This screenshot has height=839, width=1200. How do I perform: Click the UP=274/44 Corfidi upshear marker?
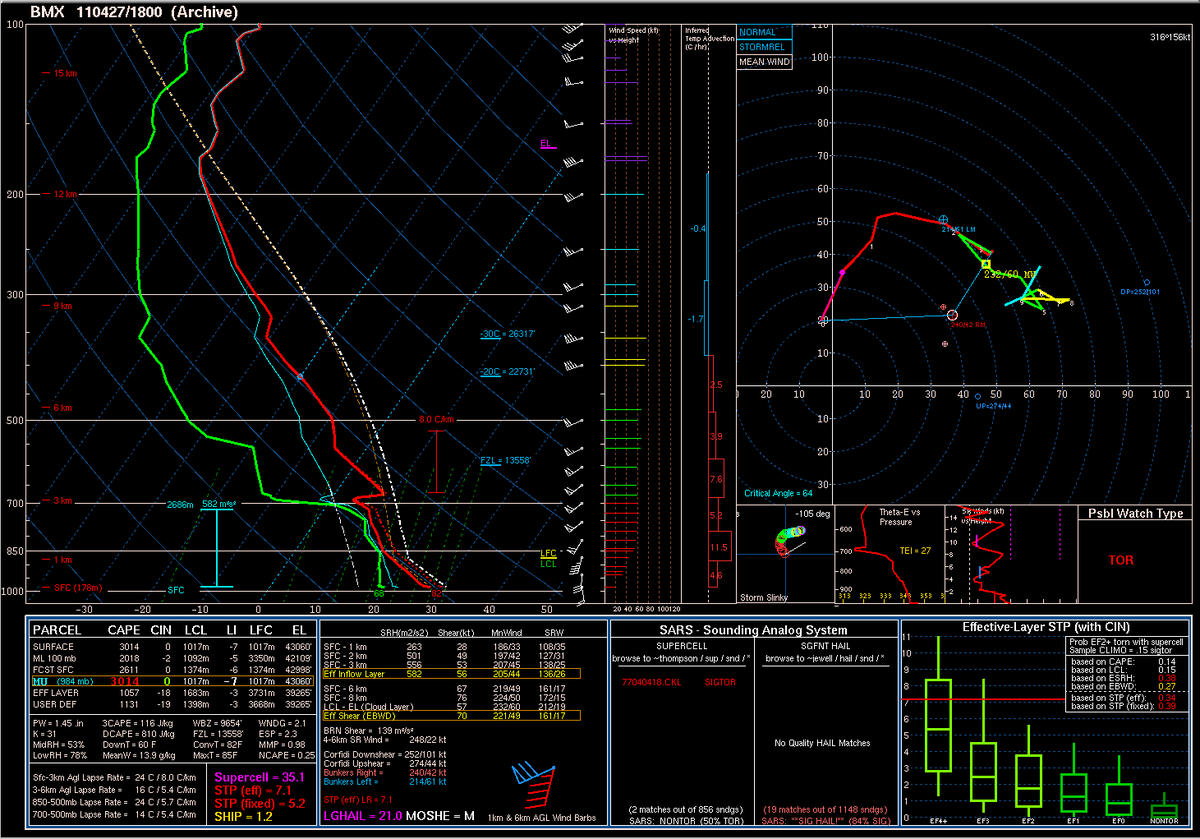(978, 397)
